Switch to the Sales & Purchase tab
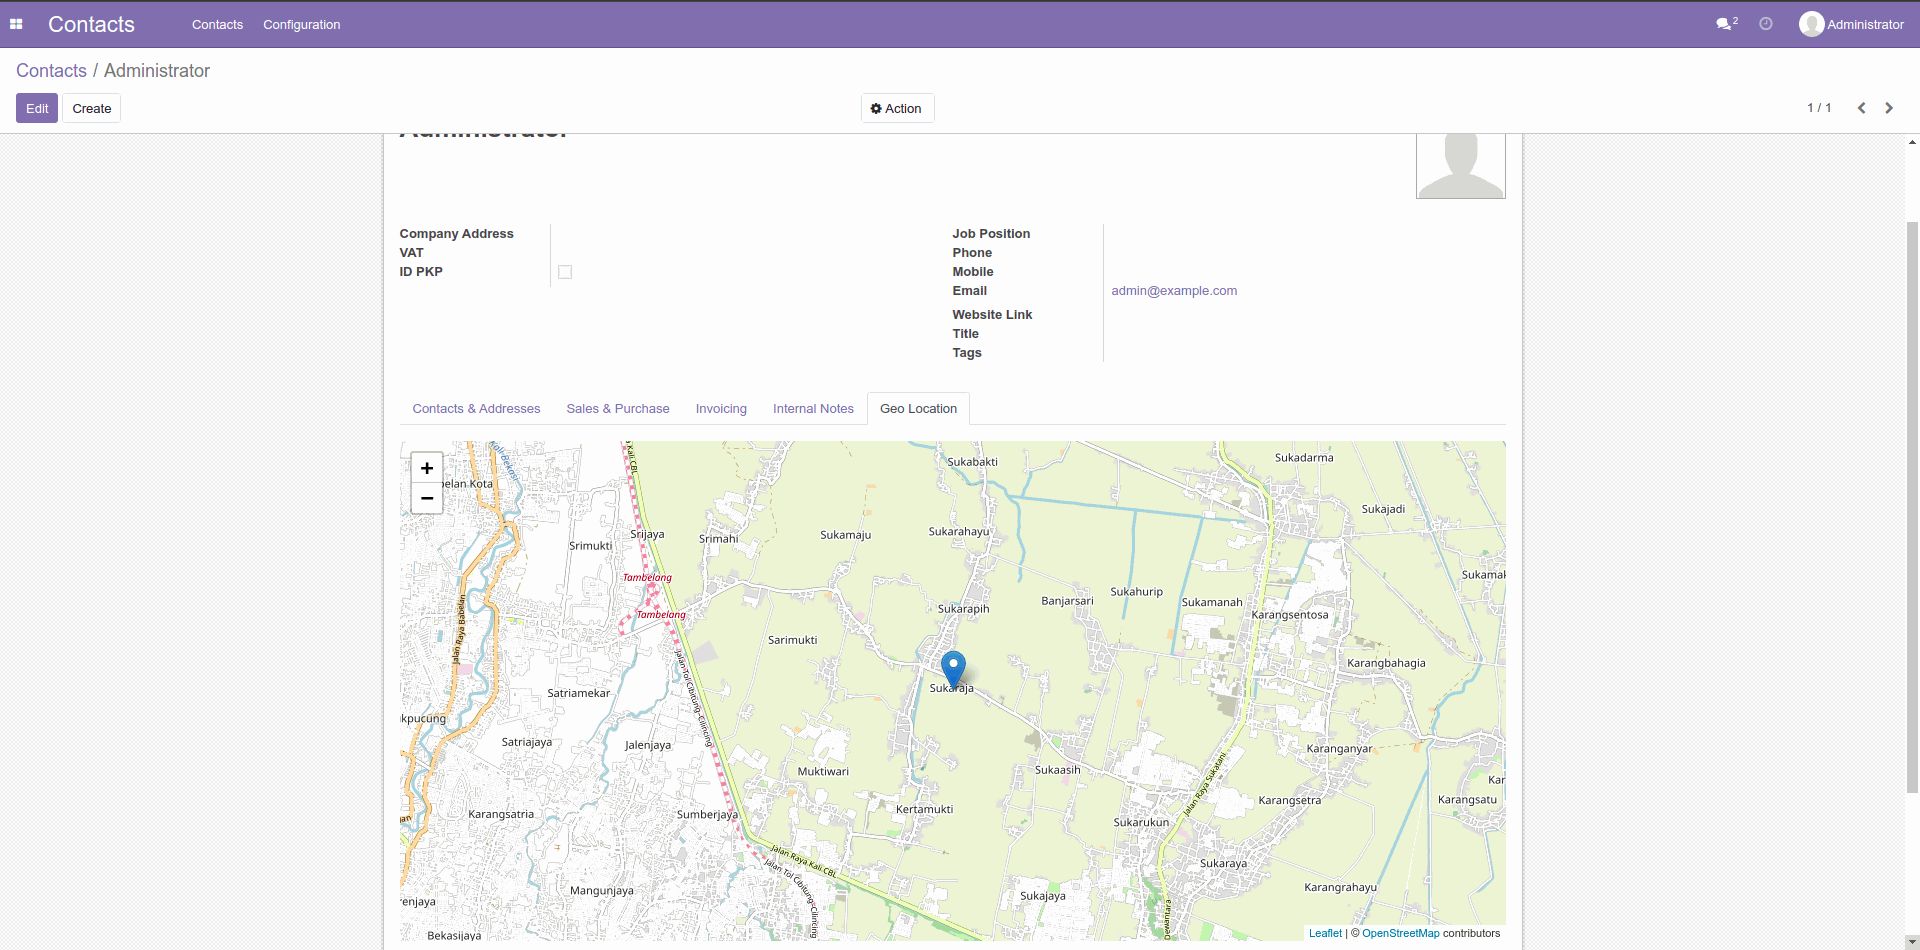Screen dimensions: 1920x950 (617, 409)
